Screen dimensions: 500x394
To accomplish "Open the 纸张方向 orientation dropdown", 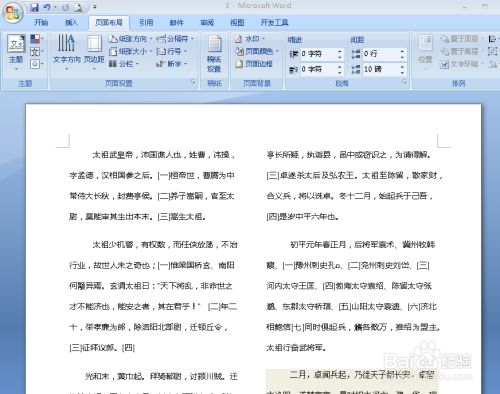I will click(x=130, y=39).
